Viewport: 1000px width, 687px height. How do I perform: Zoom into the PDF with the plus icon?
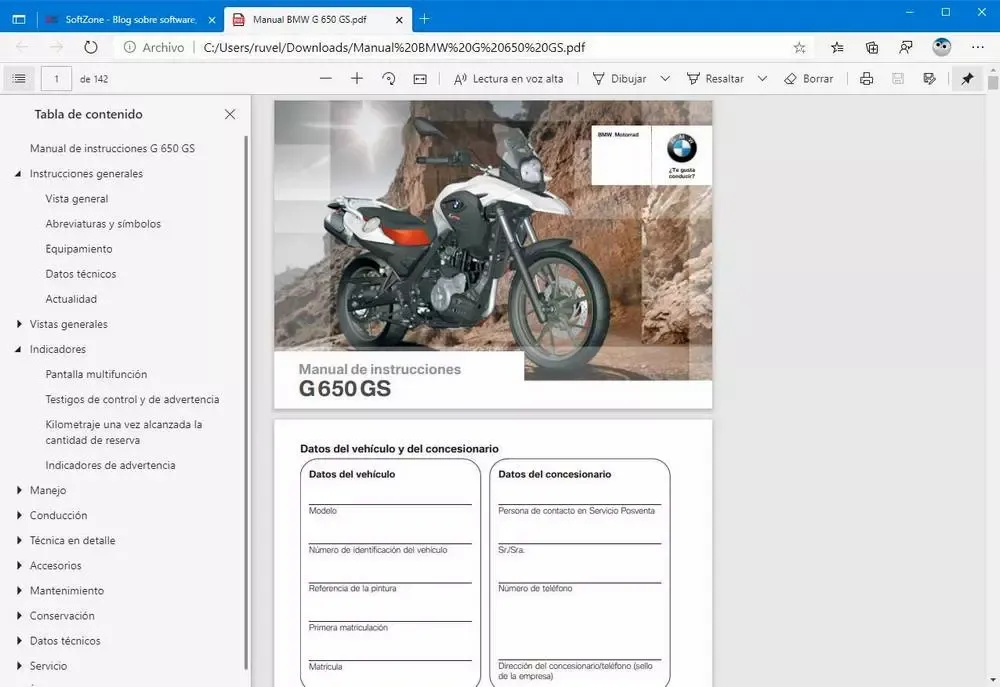click(357, 78)
